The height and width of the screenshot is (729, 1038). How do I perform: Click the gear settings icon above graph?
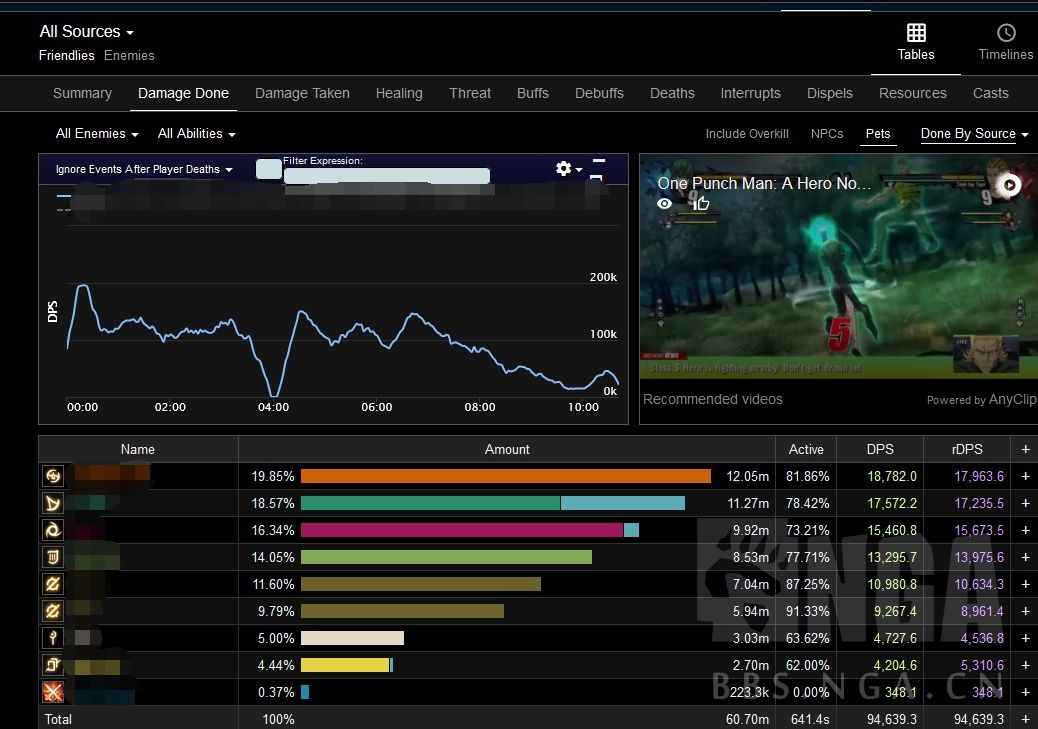click(564, 169)
